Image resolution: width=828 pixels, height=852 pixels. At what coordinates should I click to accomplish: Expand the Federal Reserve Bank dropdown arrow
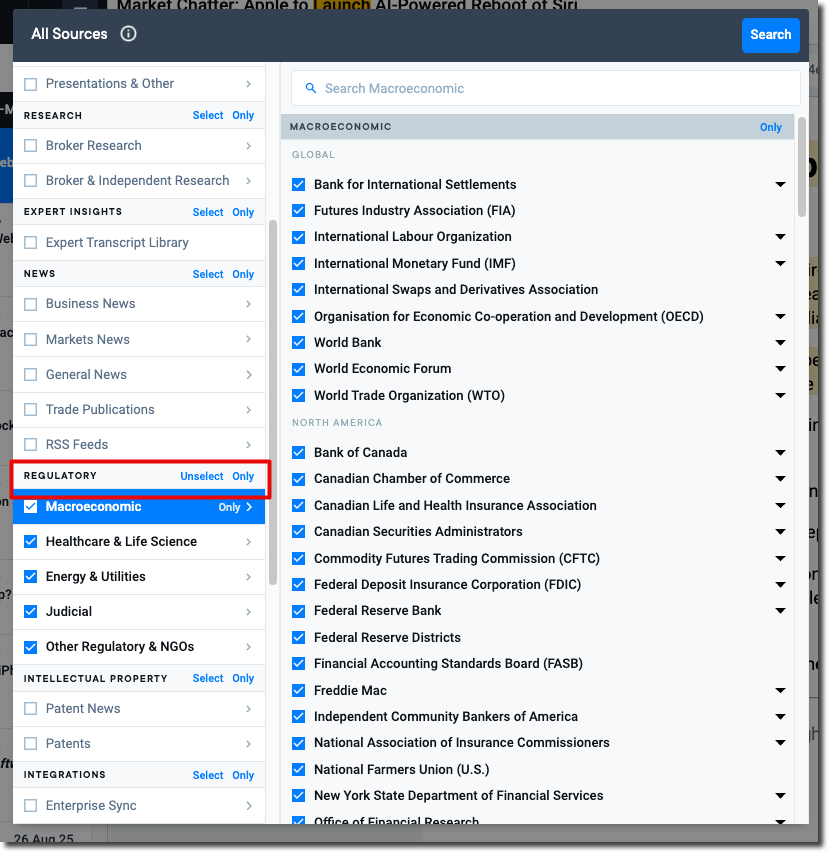click(780, 611)
